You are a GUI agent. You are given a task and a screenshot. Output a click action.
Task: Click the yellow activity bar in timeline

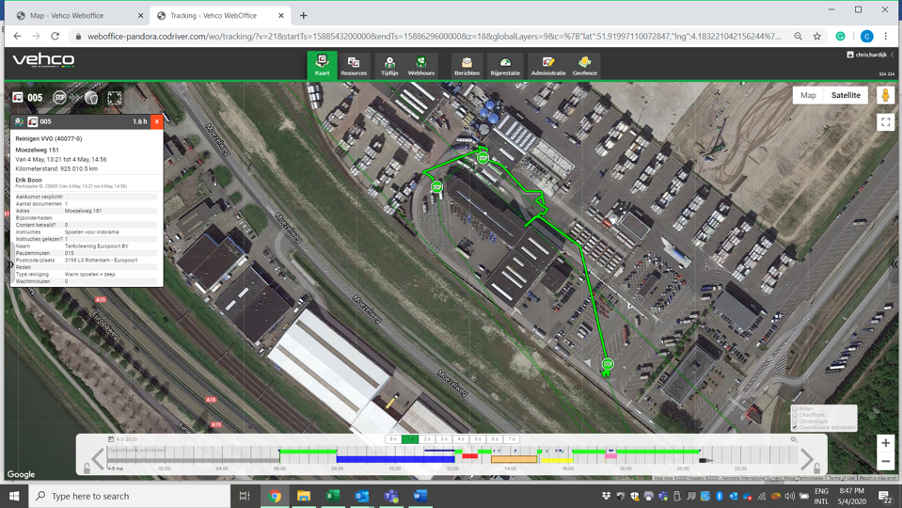556,460
